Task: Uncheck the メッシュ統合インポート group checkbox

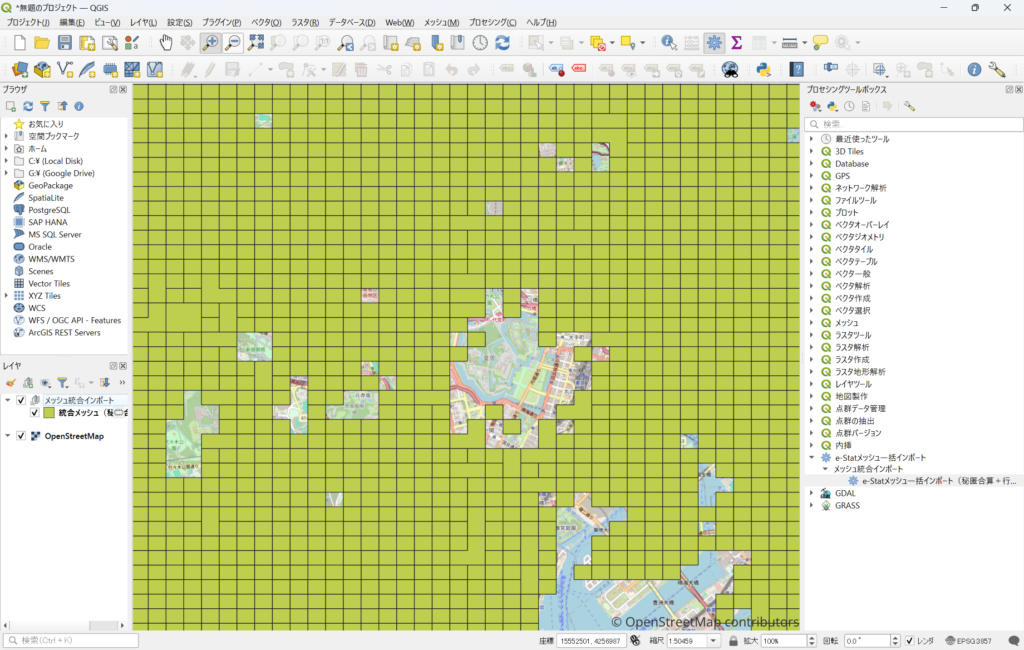Action: (x=21, y=400)
